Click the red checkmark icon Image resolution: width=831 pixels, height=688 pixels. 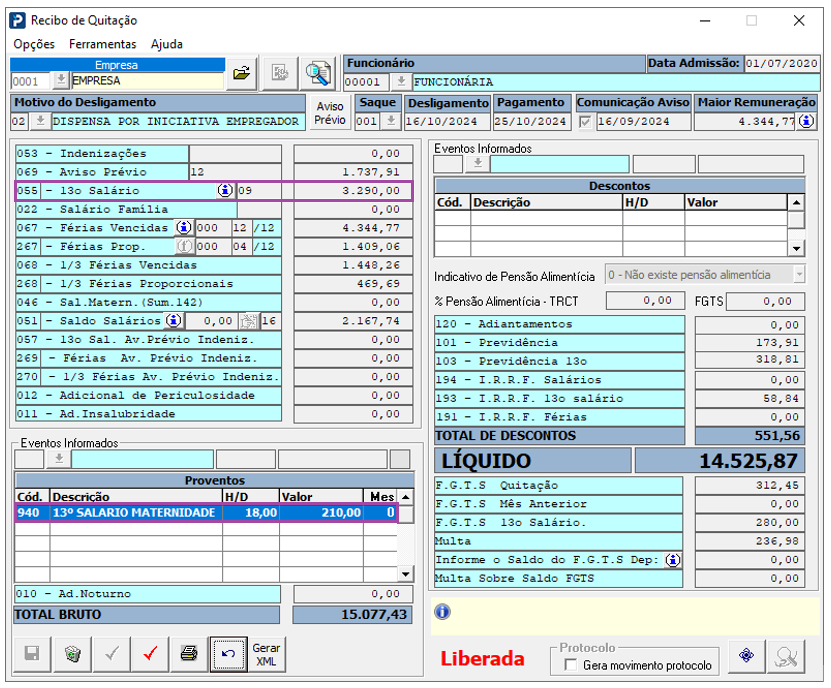click(151, 654)
